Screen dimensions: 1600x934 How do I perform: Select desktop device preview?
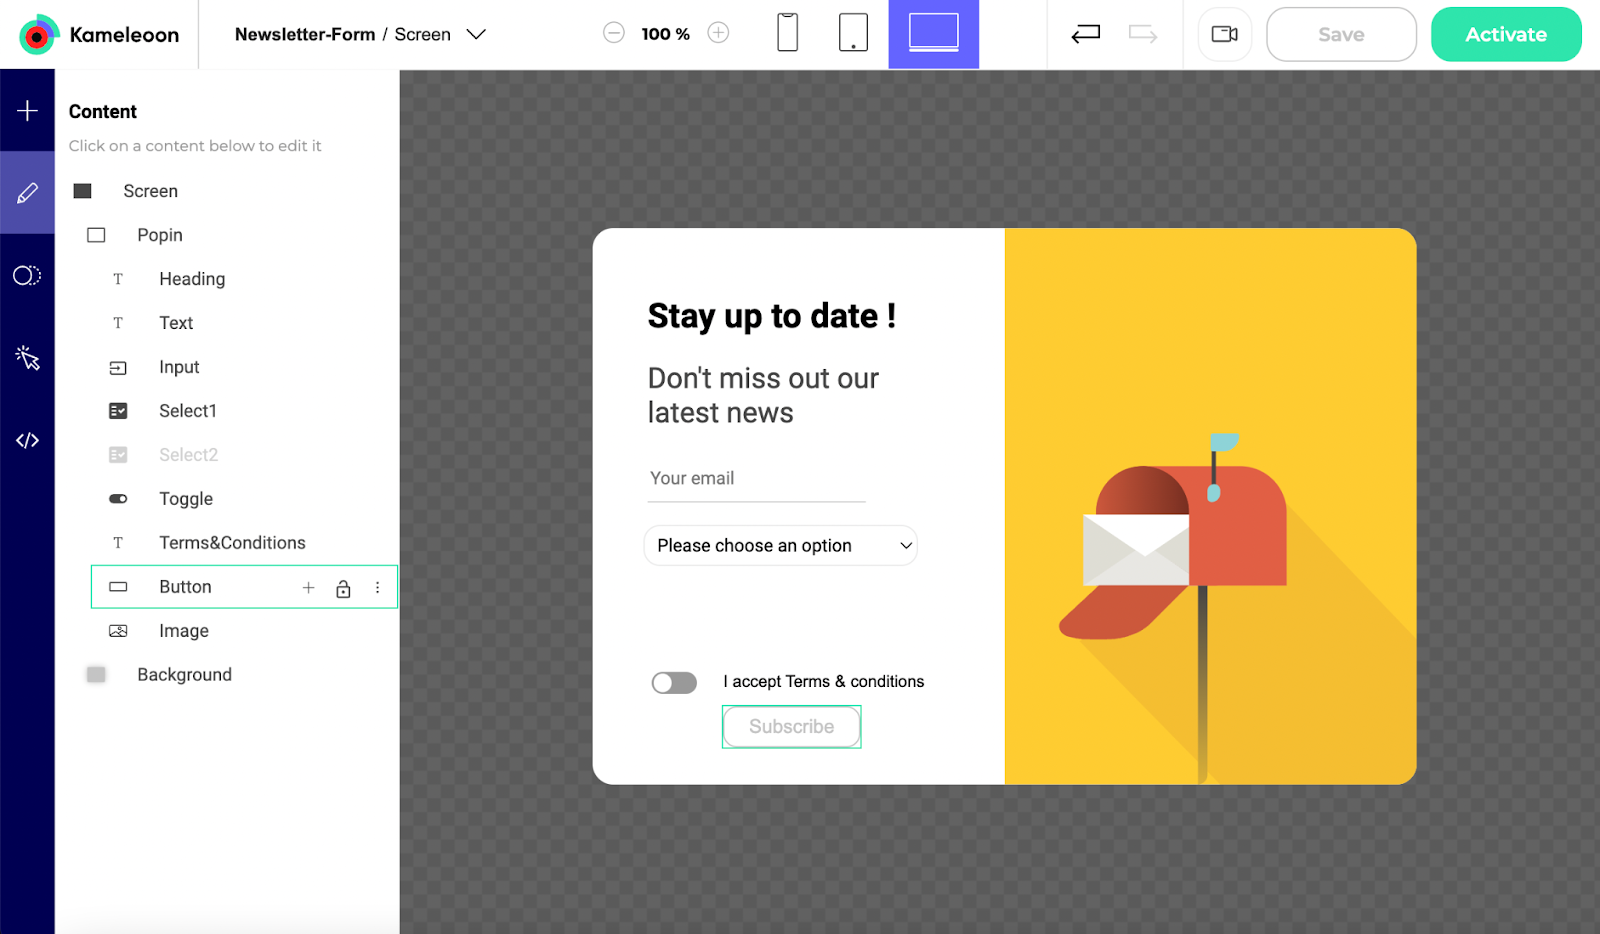933,33
